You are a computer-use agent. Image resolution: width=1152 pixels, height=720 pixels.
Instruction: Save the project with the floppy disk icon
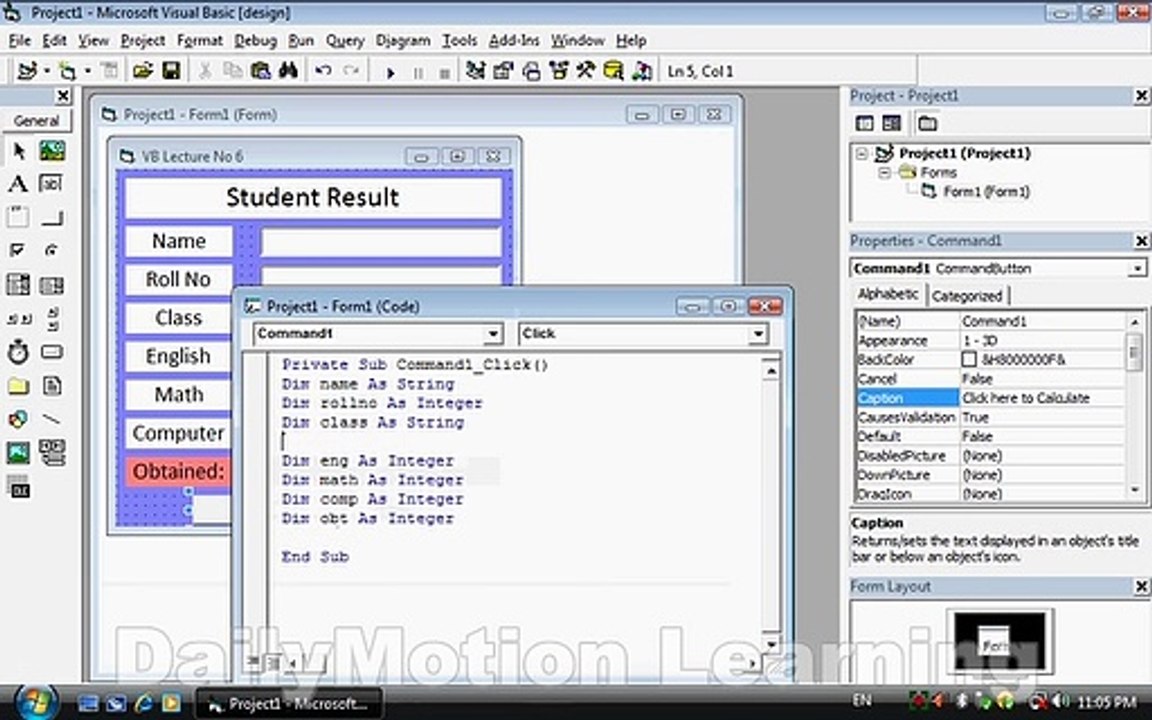click(x=171, y=71)
